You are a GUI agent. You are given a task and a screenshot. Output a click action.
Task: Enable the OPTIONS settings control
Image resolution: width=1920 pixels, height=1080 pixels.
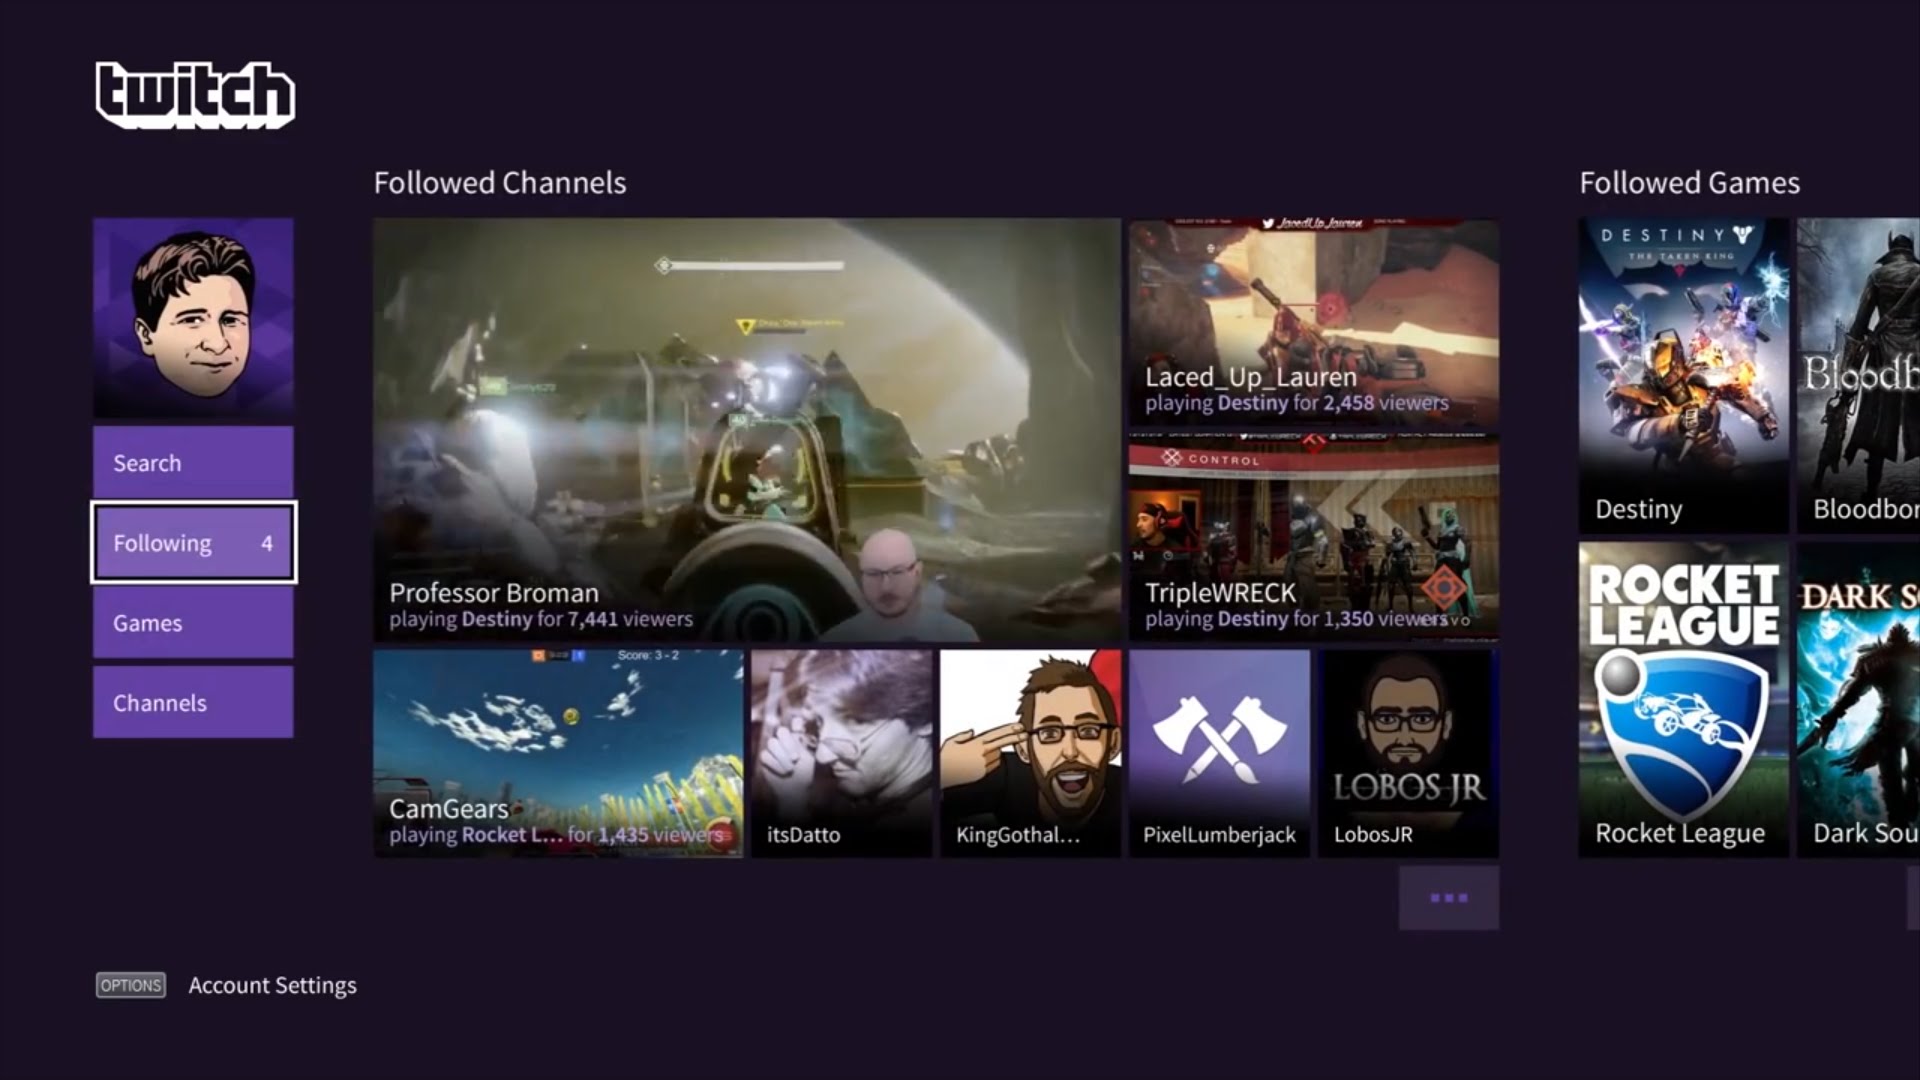click(129, 984)
